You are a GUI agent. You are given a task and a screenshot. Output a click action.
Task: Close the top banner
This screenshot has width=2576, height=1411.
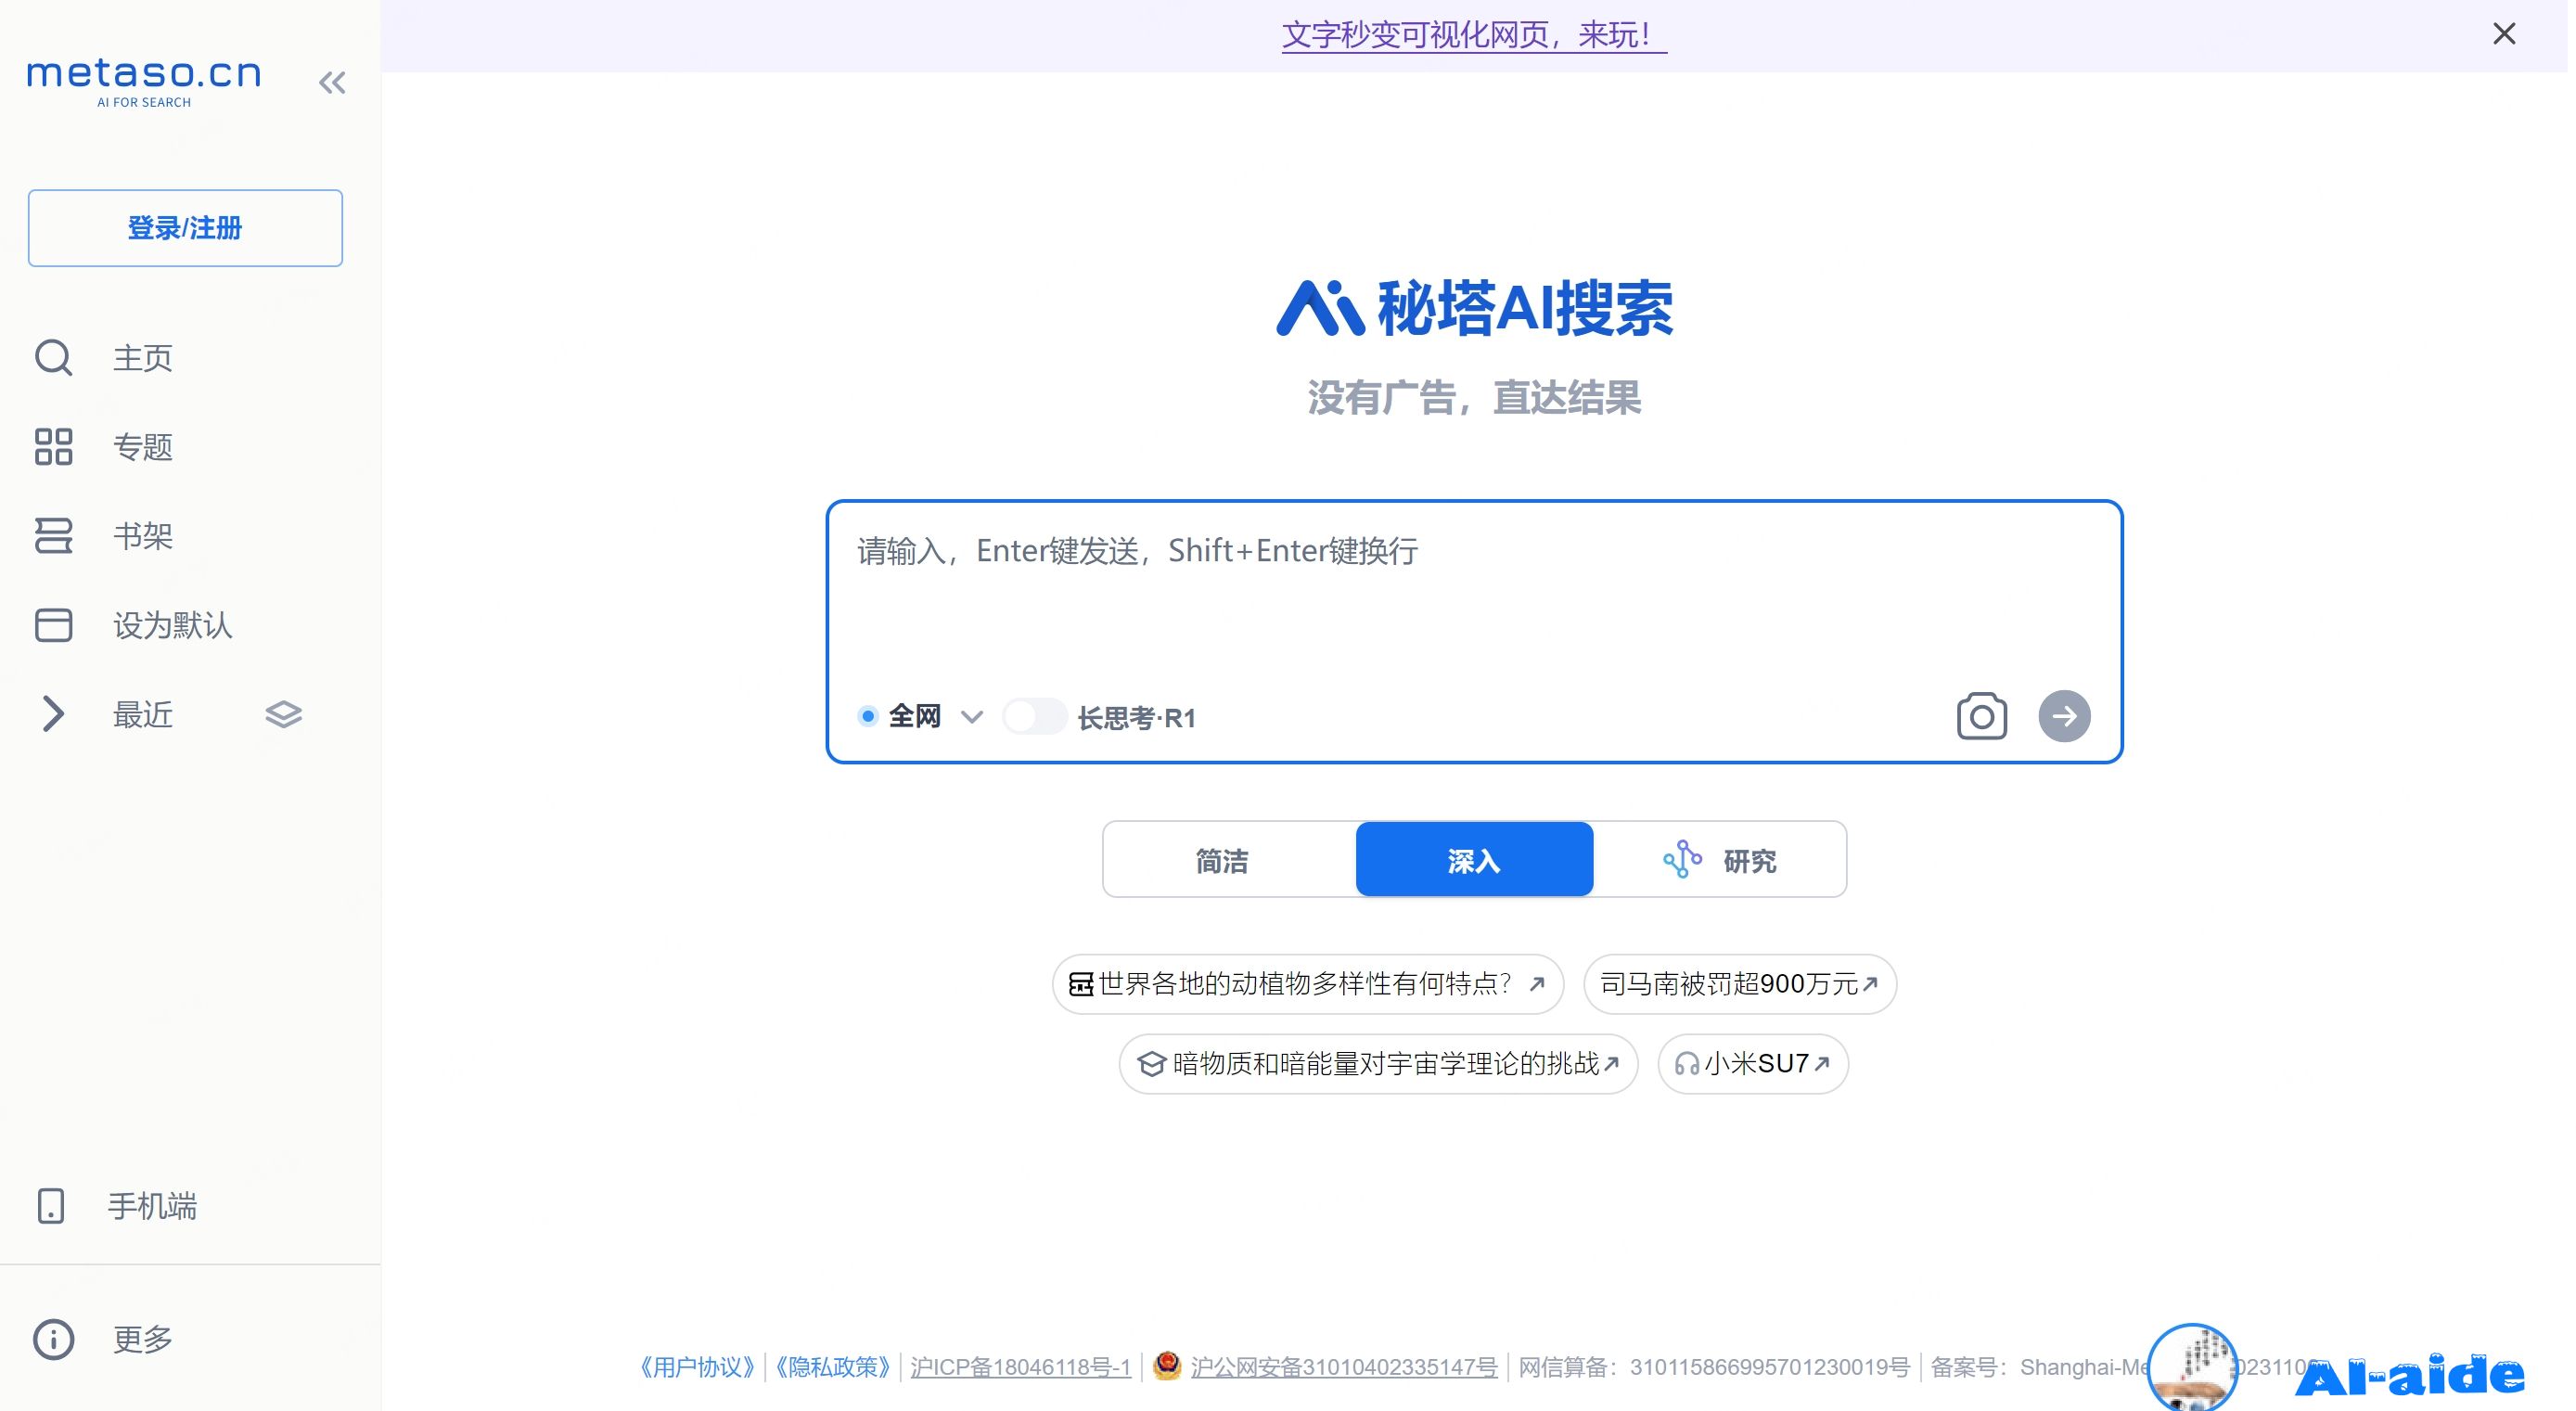tap(2503, 34)
